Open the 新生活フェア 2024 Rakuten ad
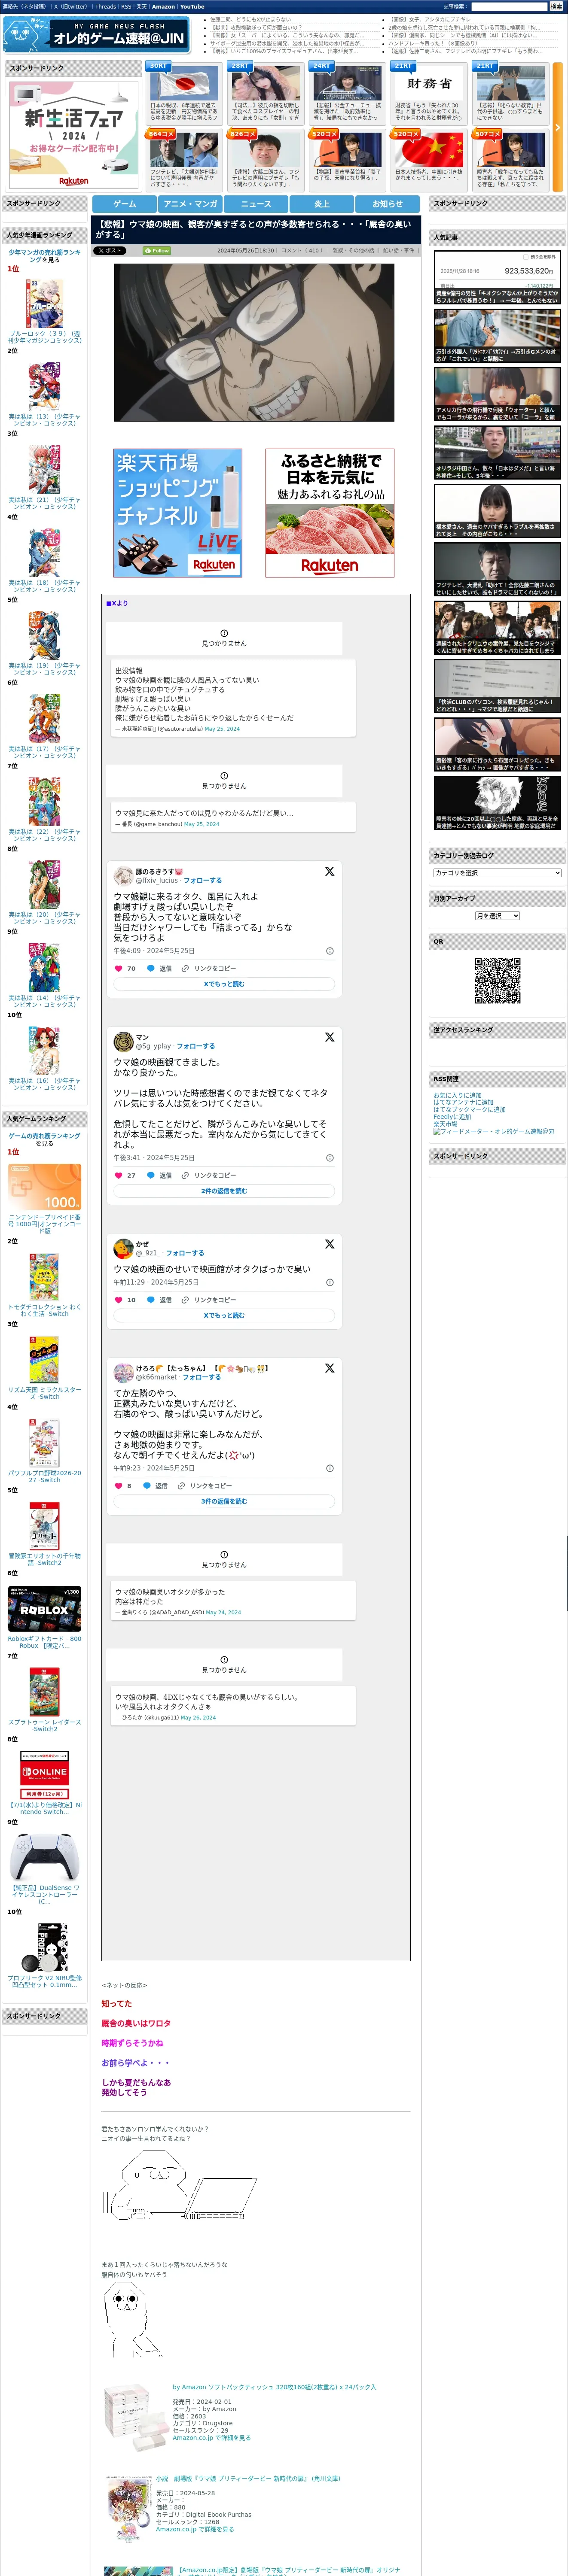Image resolution: width=568 pixels, height=2576 pixels. coord(73,134)
